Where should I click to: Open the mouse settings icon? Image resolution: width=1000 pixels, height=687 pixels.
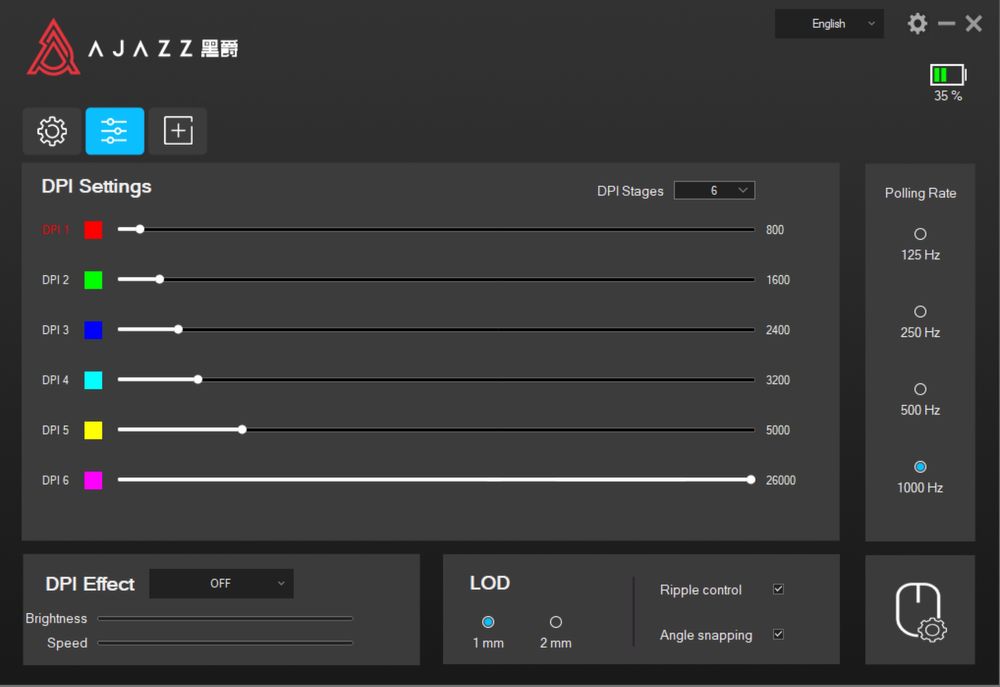tap(920, 611)
